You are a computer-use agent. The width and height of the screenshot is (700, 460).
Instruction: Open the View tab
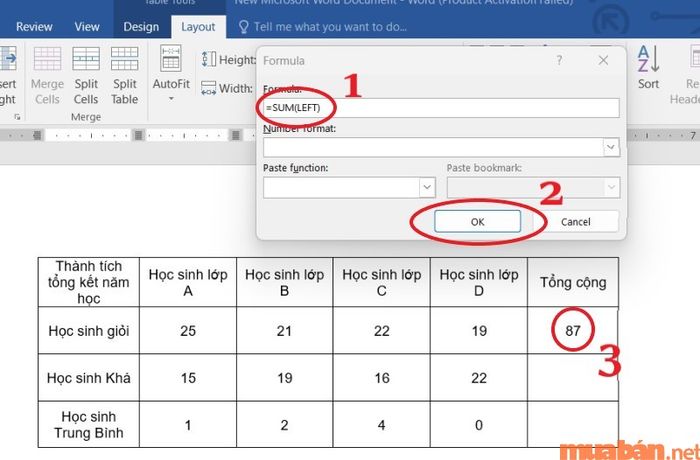click(x=87, y=27)
